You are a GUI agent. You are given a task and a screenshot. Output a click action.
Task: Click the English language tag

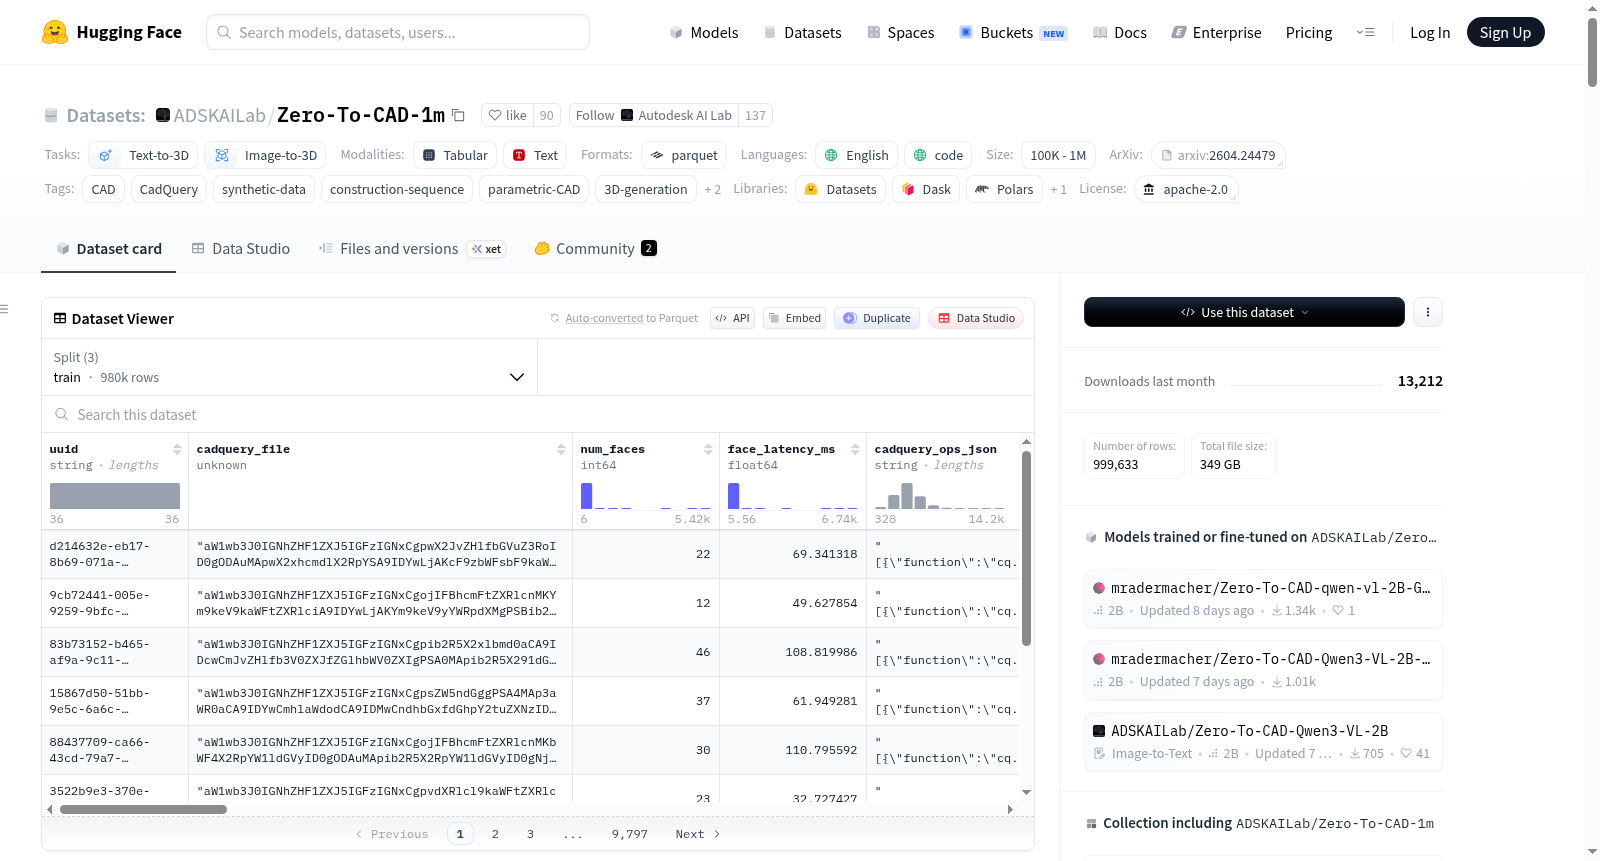coord(856,155)
